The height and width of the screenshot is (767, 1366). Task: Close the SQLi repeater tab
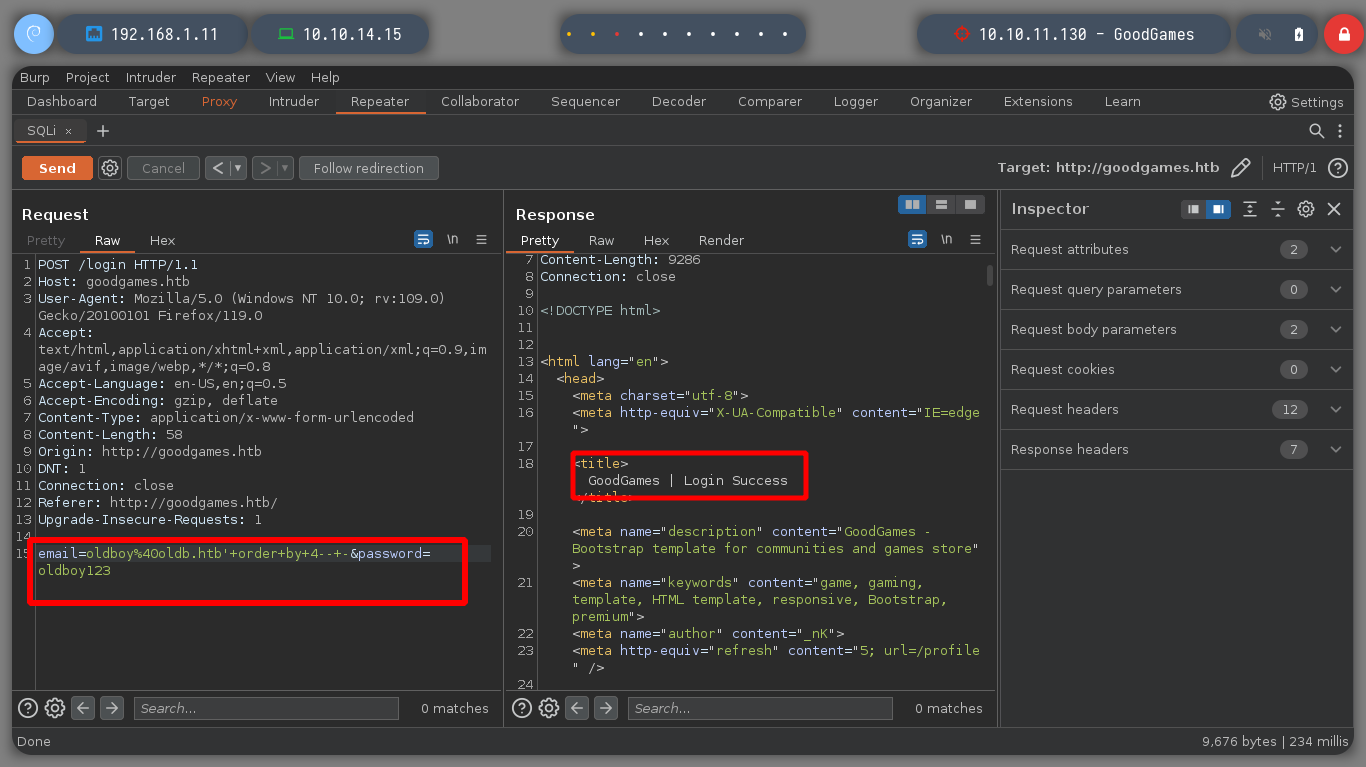(68, 131)
